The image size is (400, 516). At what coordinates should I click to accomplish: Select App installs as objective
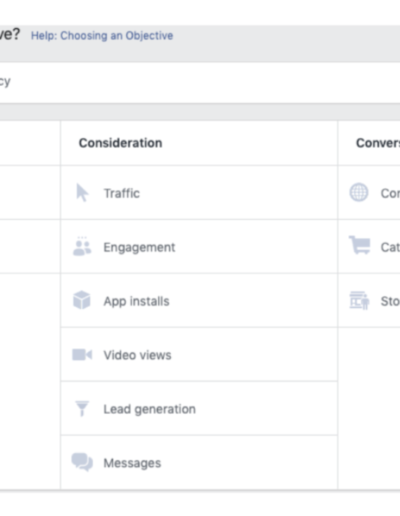[199, 301]
